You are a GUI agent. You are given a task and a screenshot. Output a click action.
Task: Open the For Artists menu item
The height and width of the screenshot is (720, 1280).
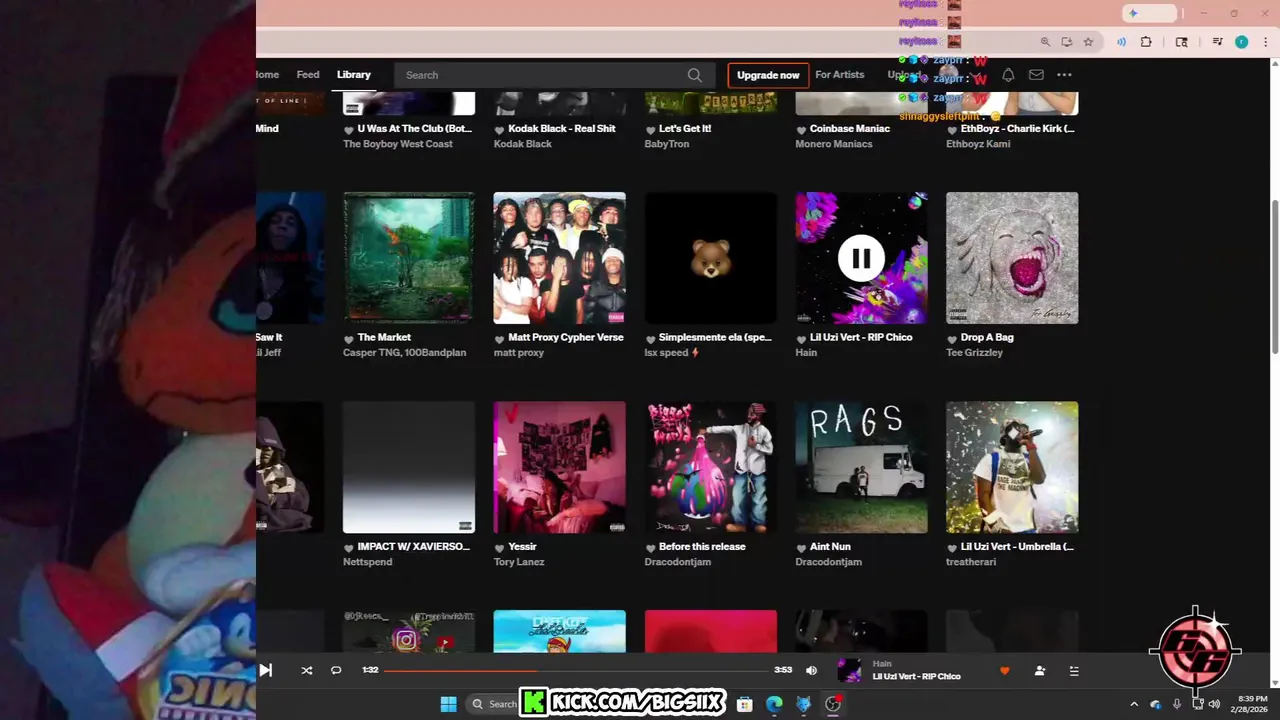(840, 75)
